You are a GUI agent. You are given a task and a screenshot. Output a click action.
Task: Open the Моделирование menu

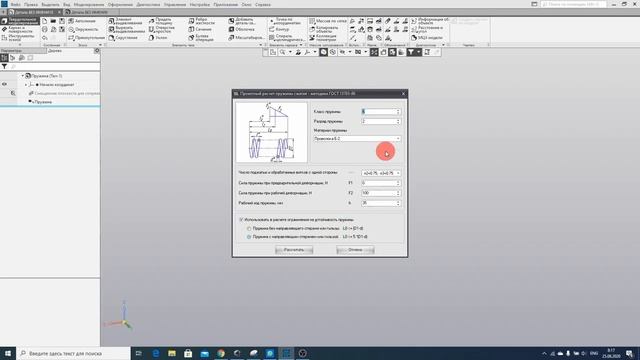click(x=89, y=4)
